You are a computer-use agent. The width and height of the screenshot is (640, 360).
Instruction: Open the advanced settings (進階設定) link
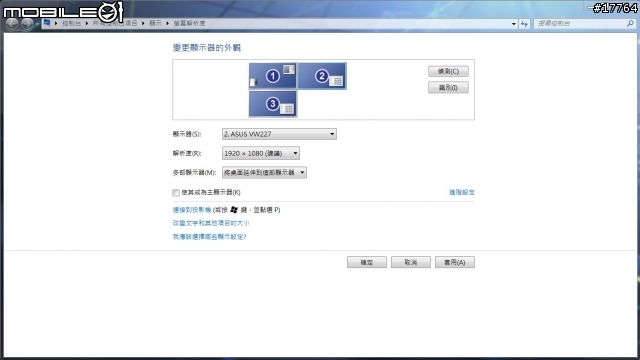(x=462, y=192)
